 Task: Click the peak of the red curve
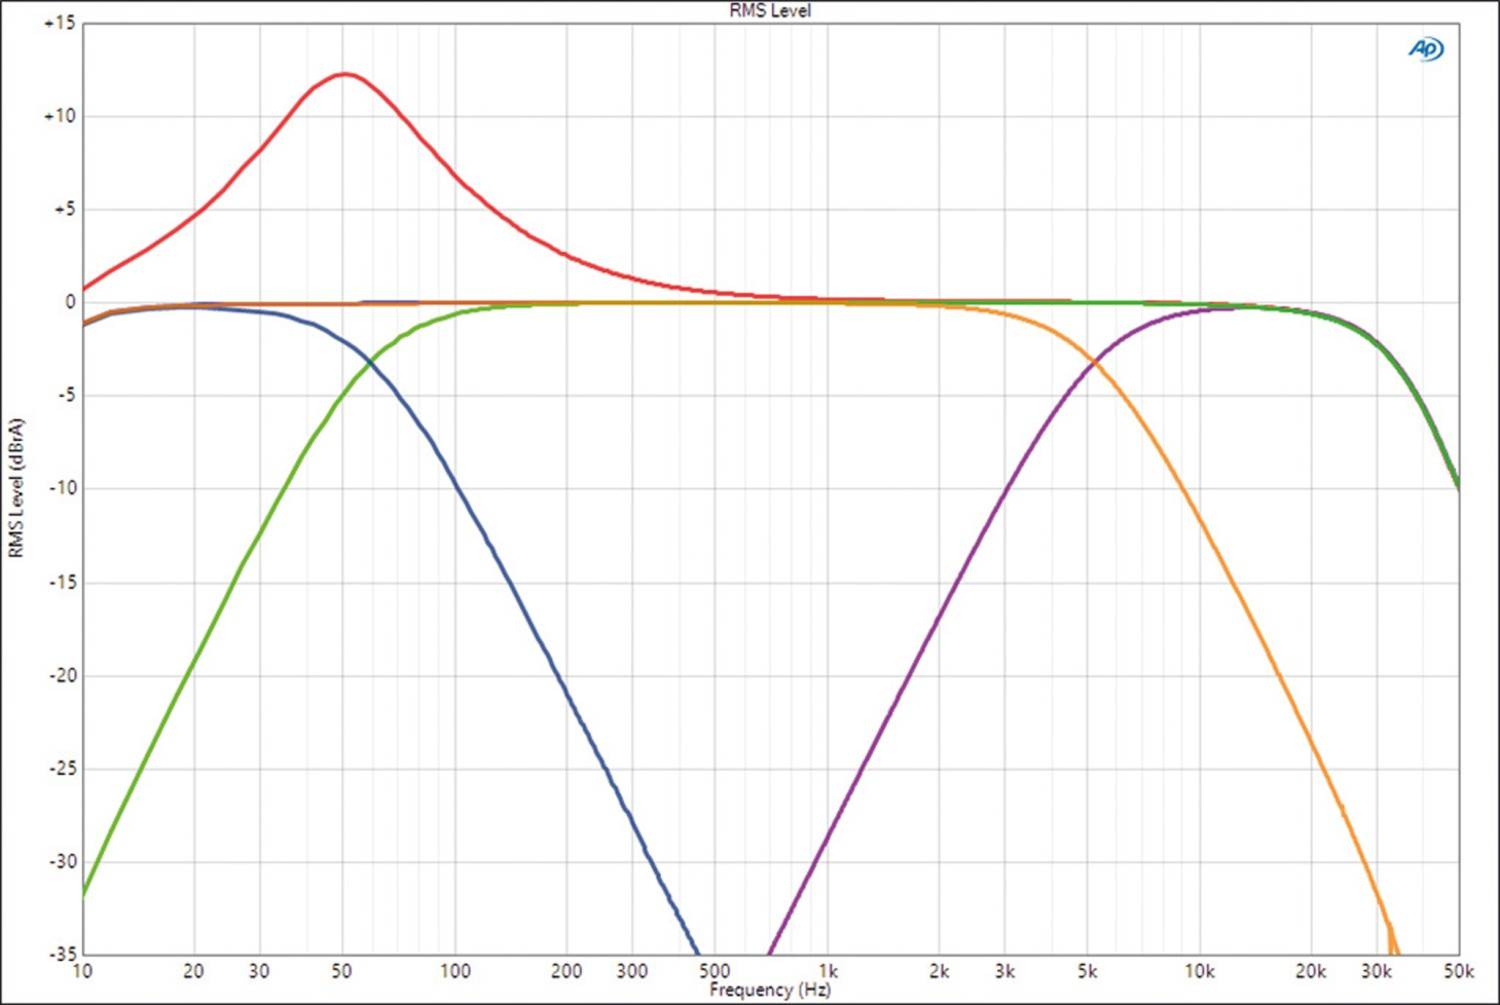344,74
